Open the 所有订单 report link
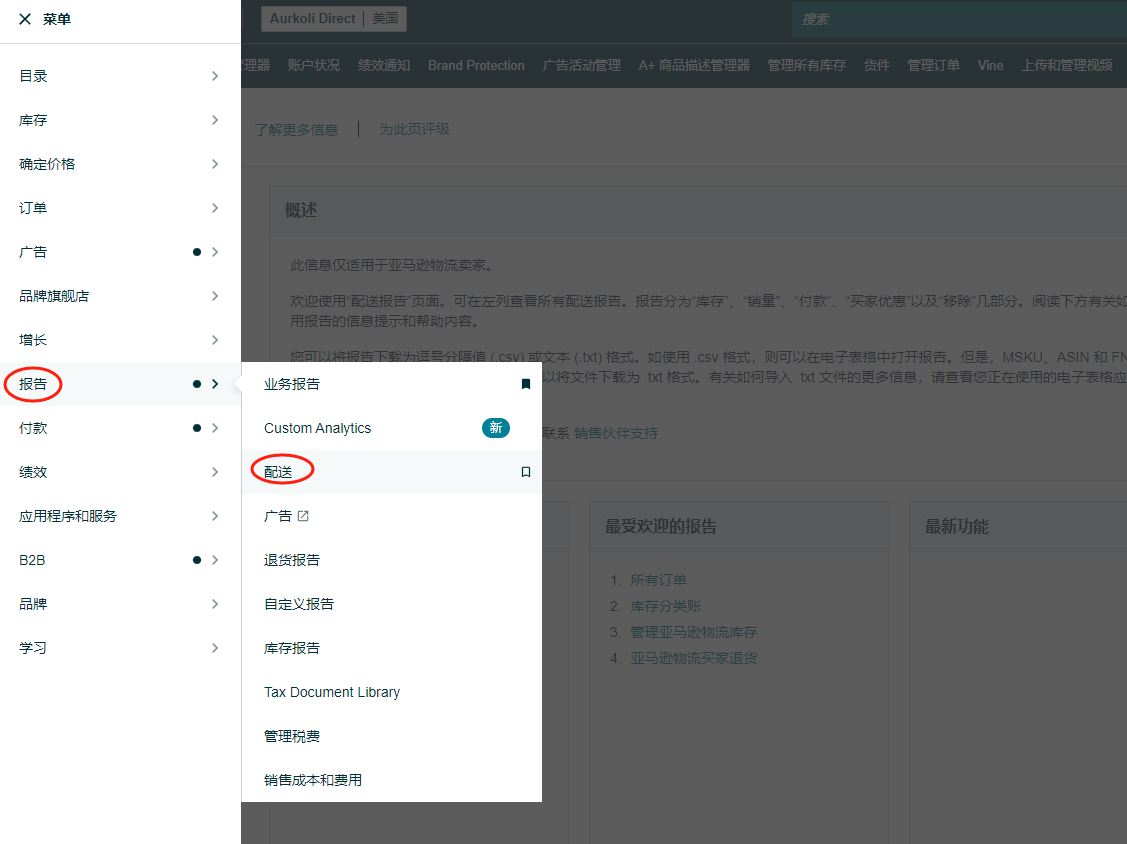1127x844 pixels. pyautogui.click(x=658, y=580)
